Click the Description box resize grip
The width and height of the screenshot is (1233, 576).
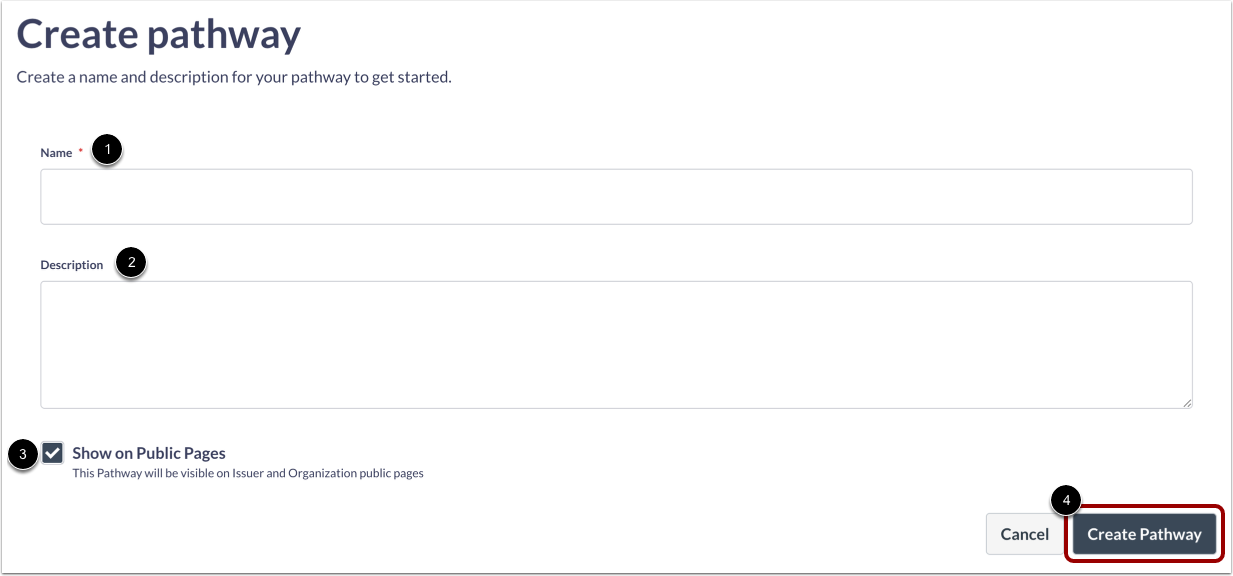click(1186, 402)
